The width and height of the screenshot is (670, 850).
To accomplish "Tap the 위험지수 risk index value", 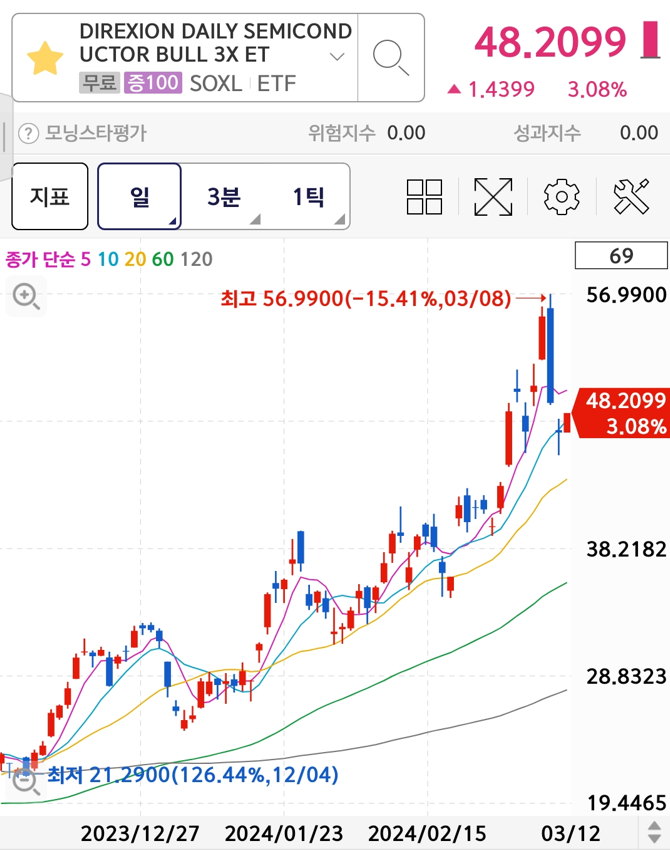I will pos(406,133).
